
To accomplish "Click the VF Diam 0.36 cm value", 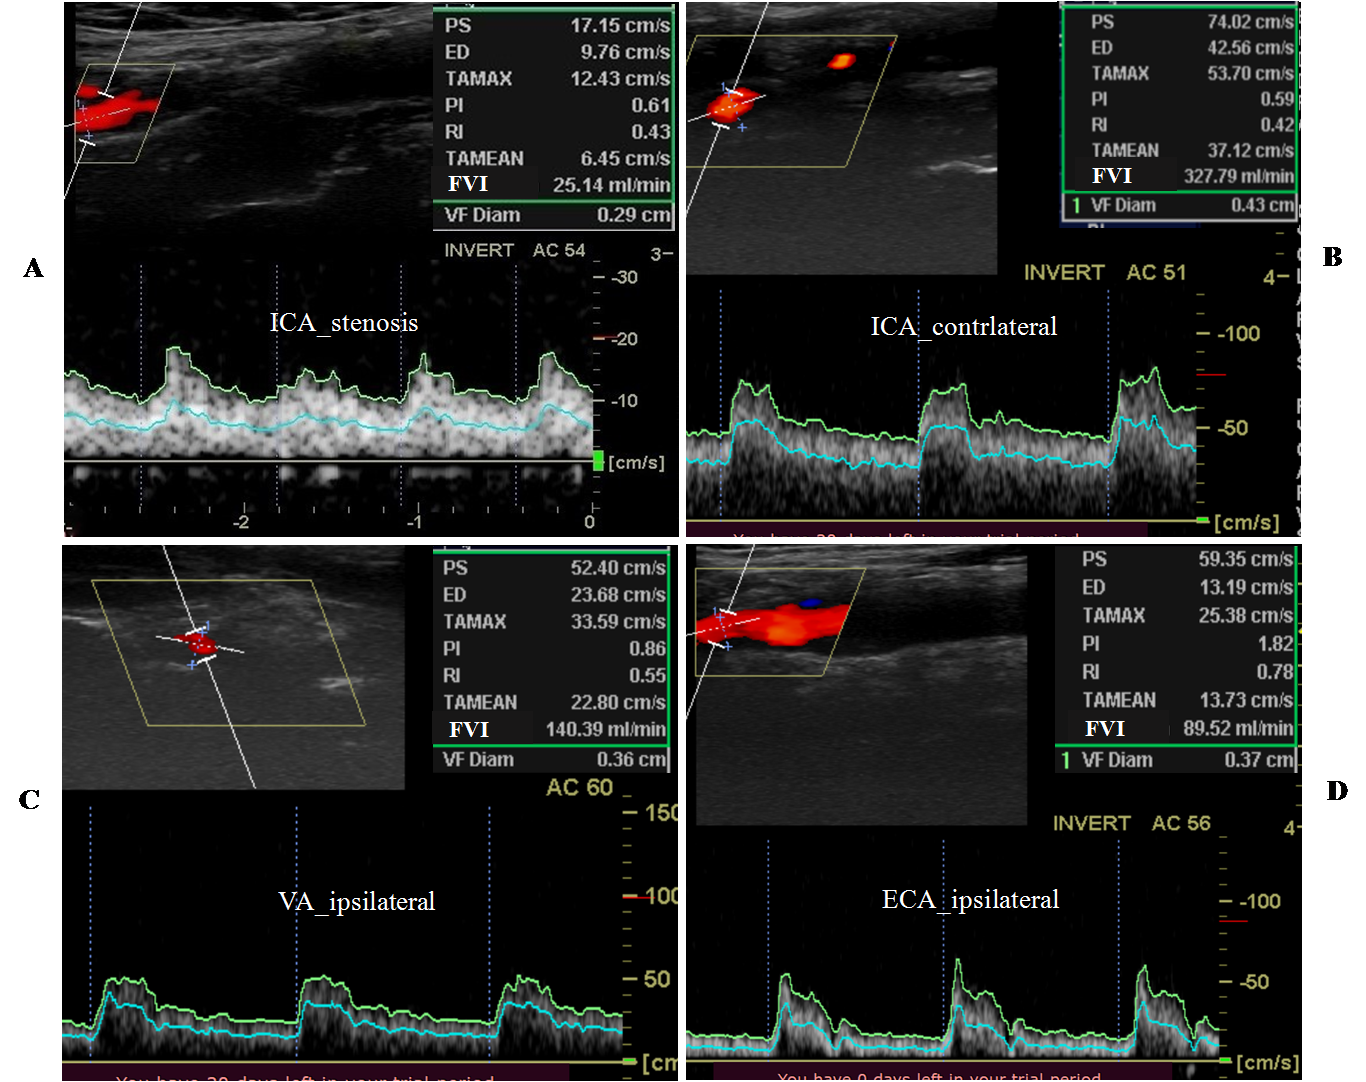I will tap(630, 760).
